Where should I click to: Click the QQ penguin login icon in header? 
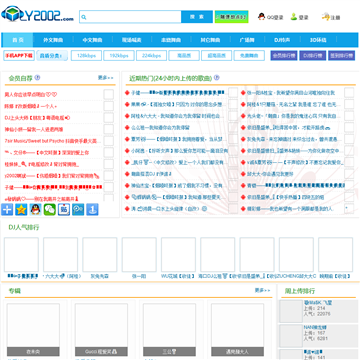tap(262, 17)
